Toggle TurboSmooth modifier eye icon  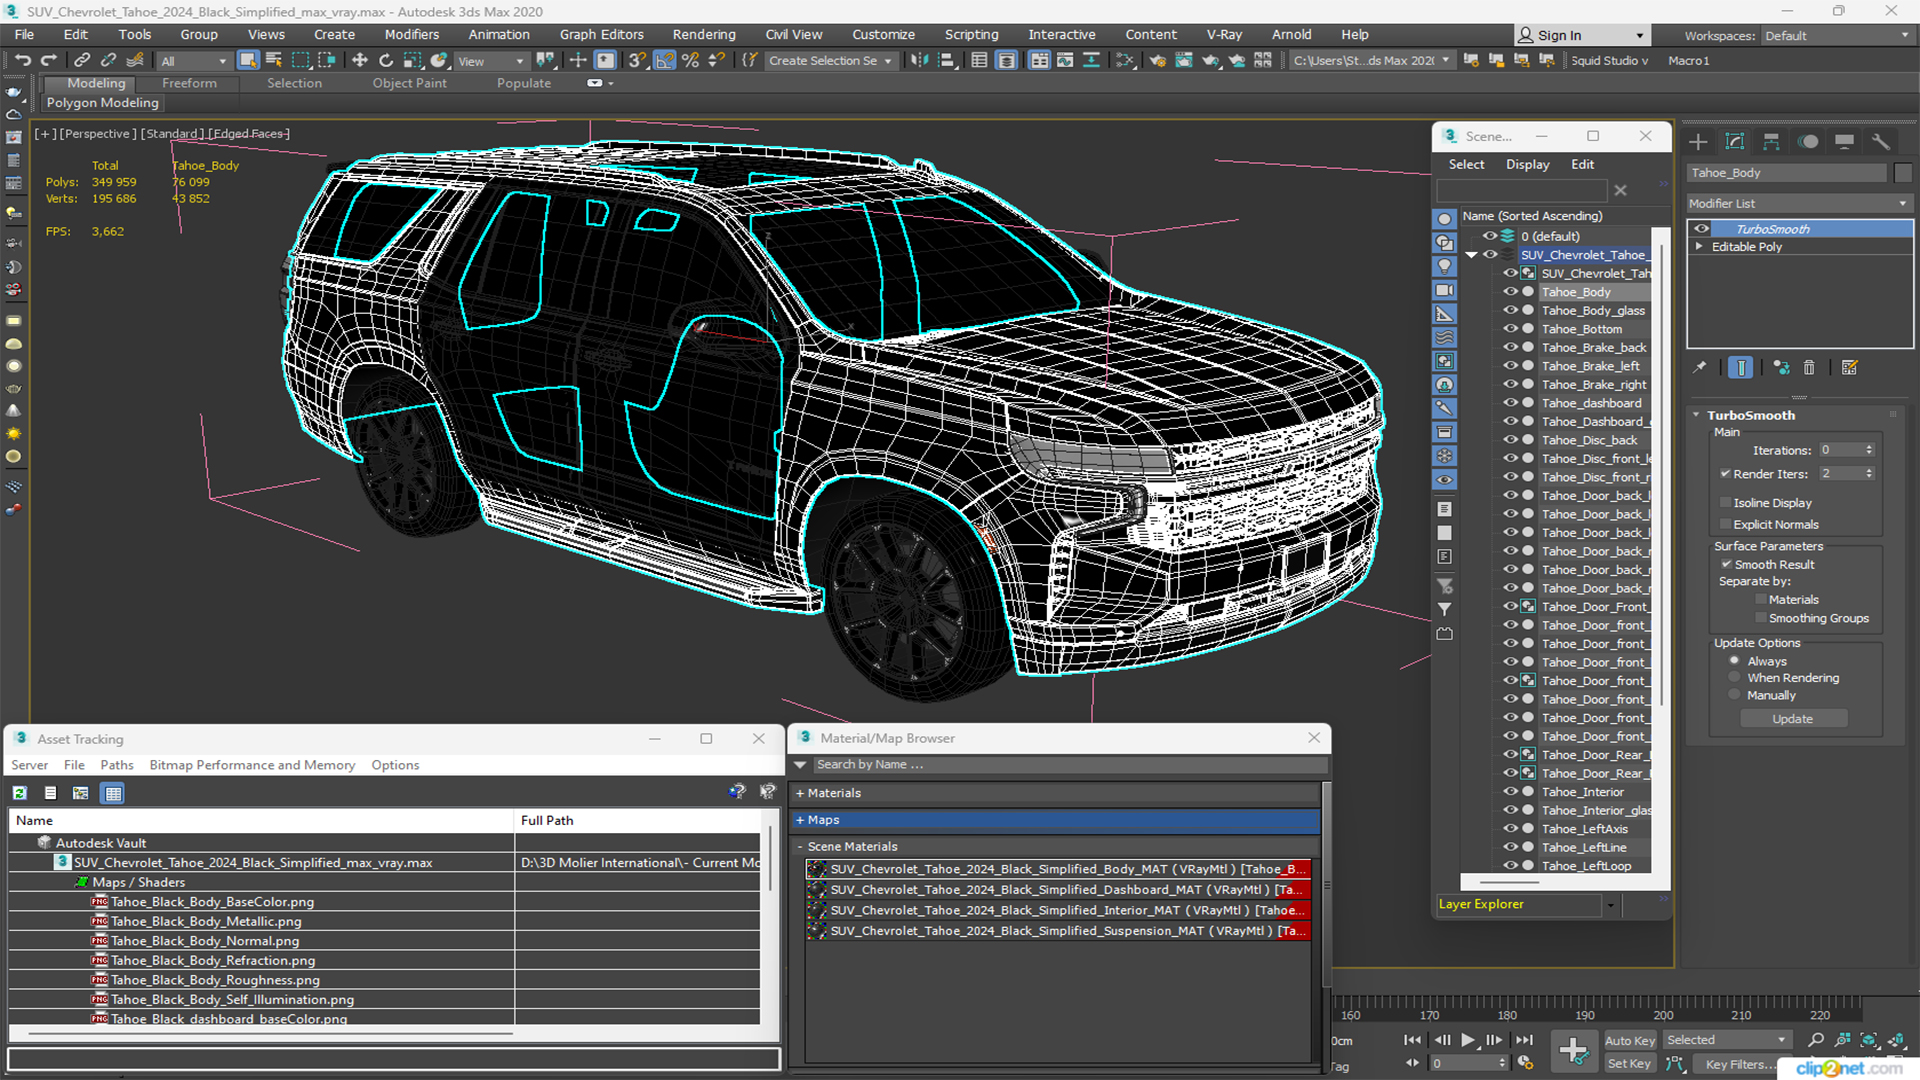1701,229
